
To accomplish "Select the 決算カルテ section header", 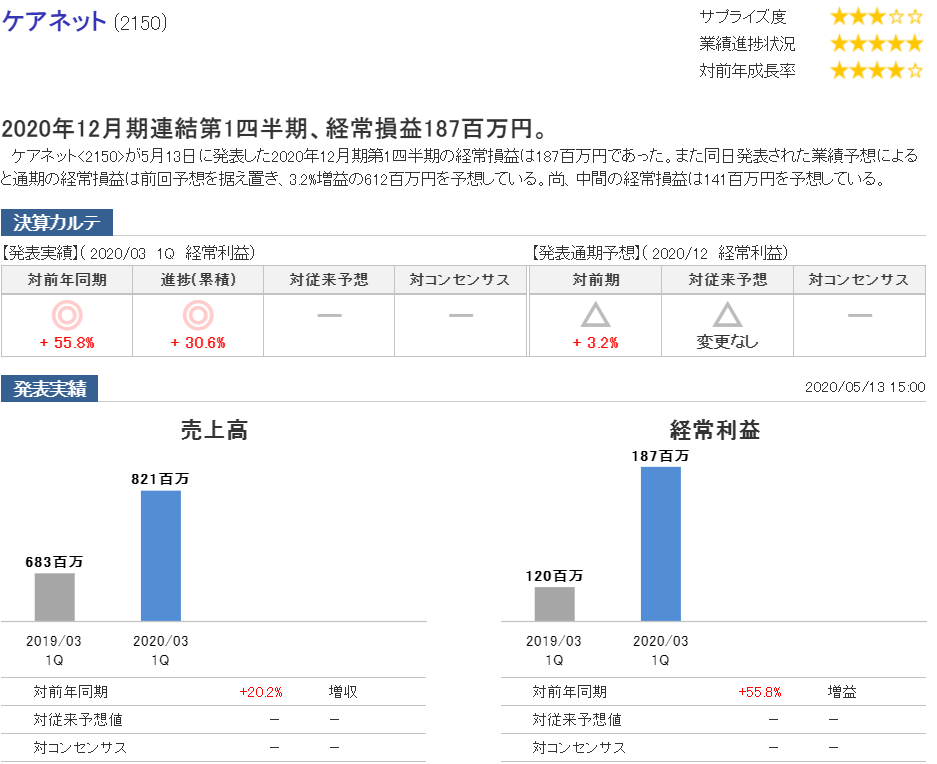I will tap(57, 222).
